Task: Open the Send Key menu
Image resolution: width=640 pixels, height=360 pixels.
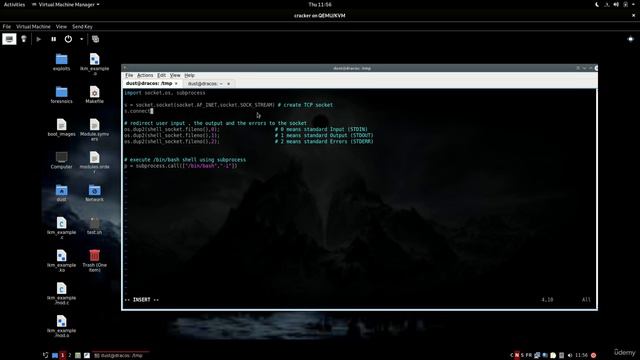Action: coord(82,27)
